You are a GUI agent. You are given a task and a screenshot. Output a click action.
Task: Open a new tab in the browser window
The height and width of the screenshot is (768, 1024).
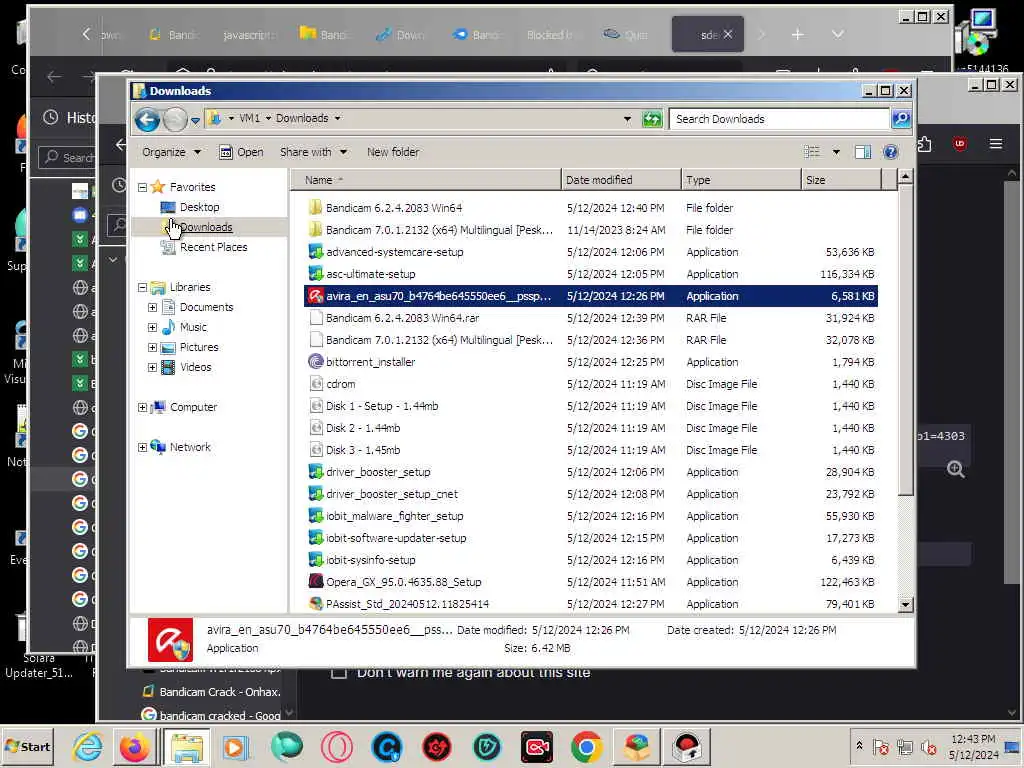[797, 35]
